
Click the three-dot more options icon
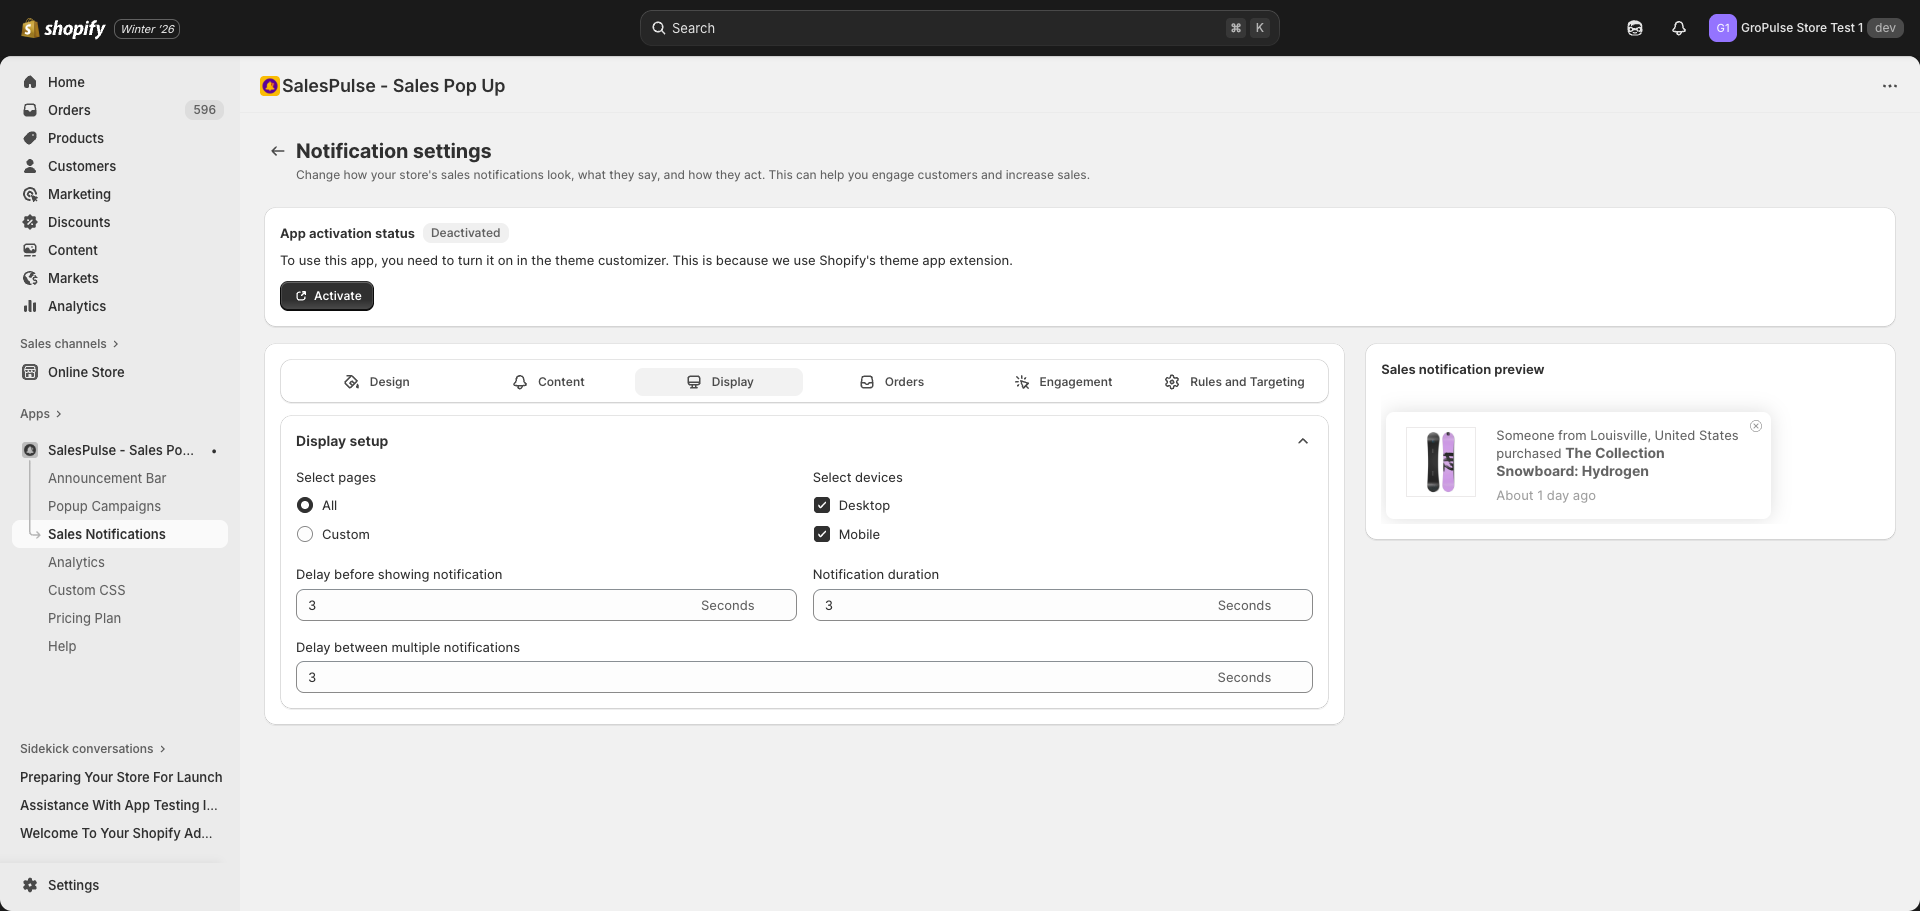(1889, 86)
